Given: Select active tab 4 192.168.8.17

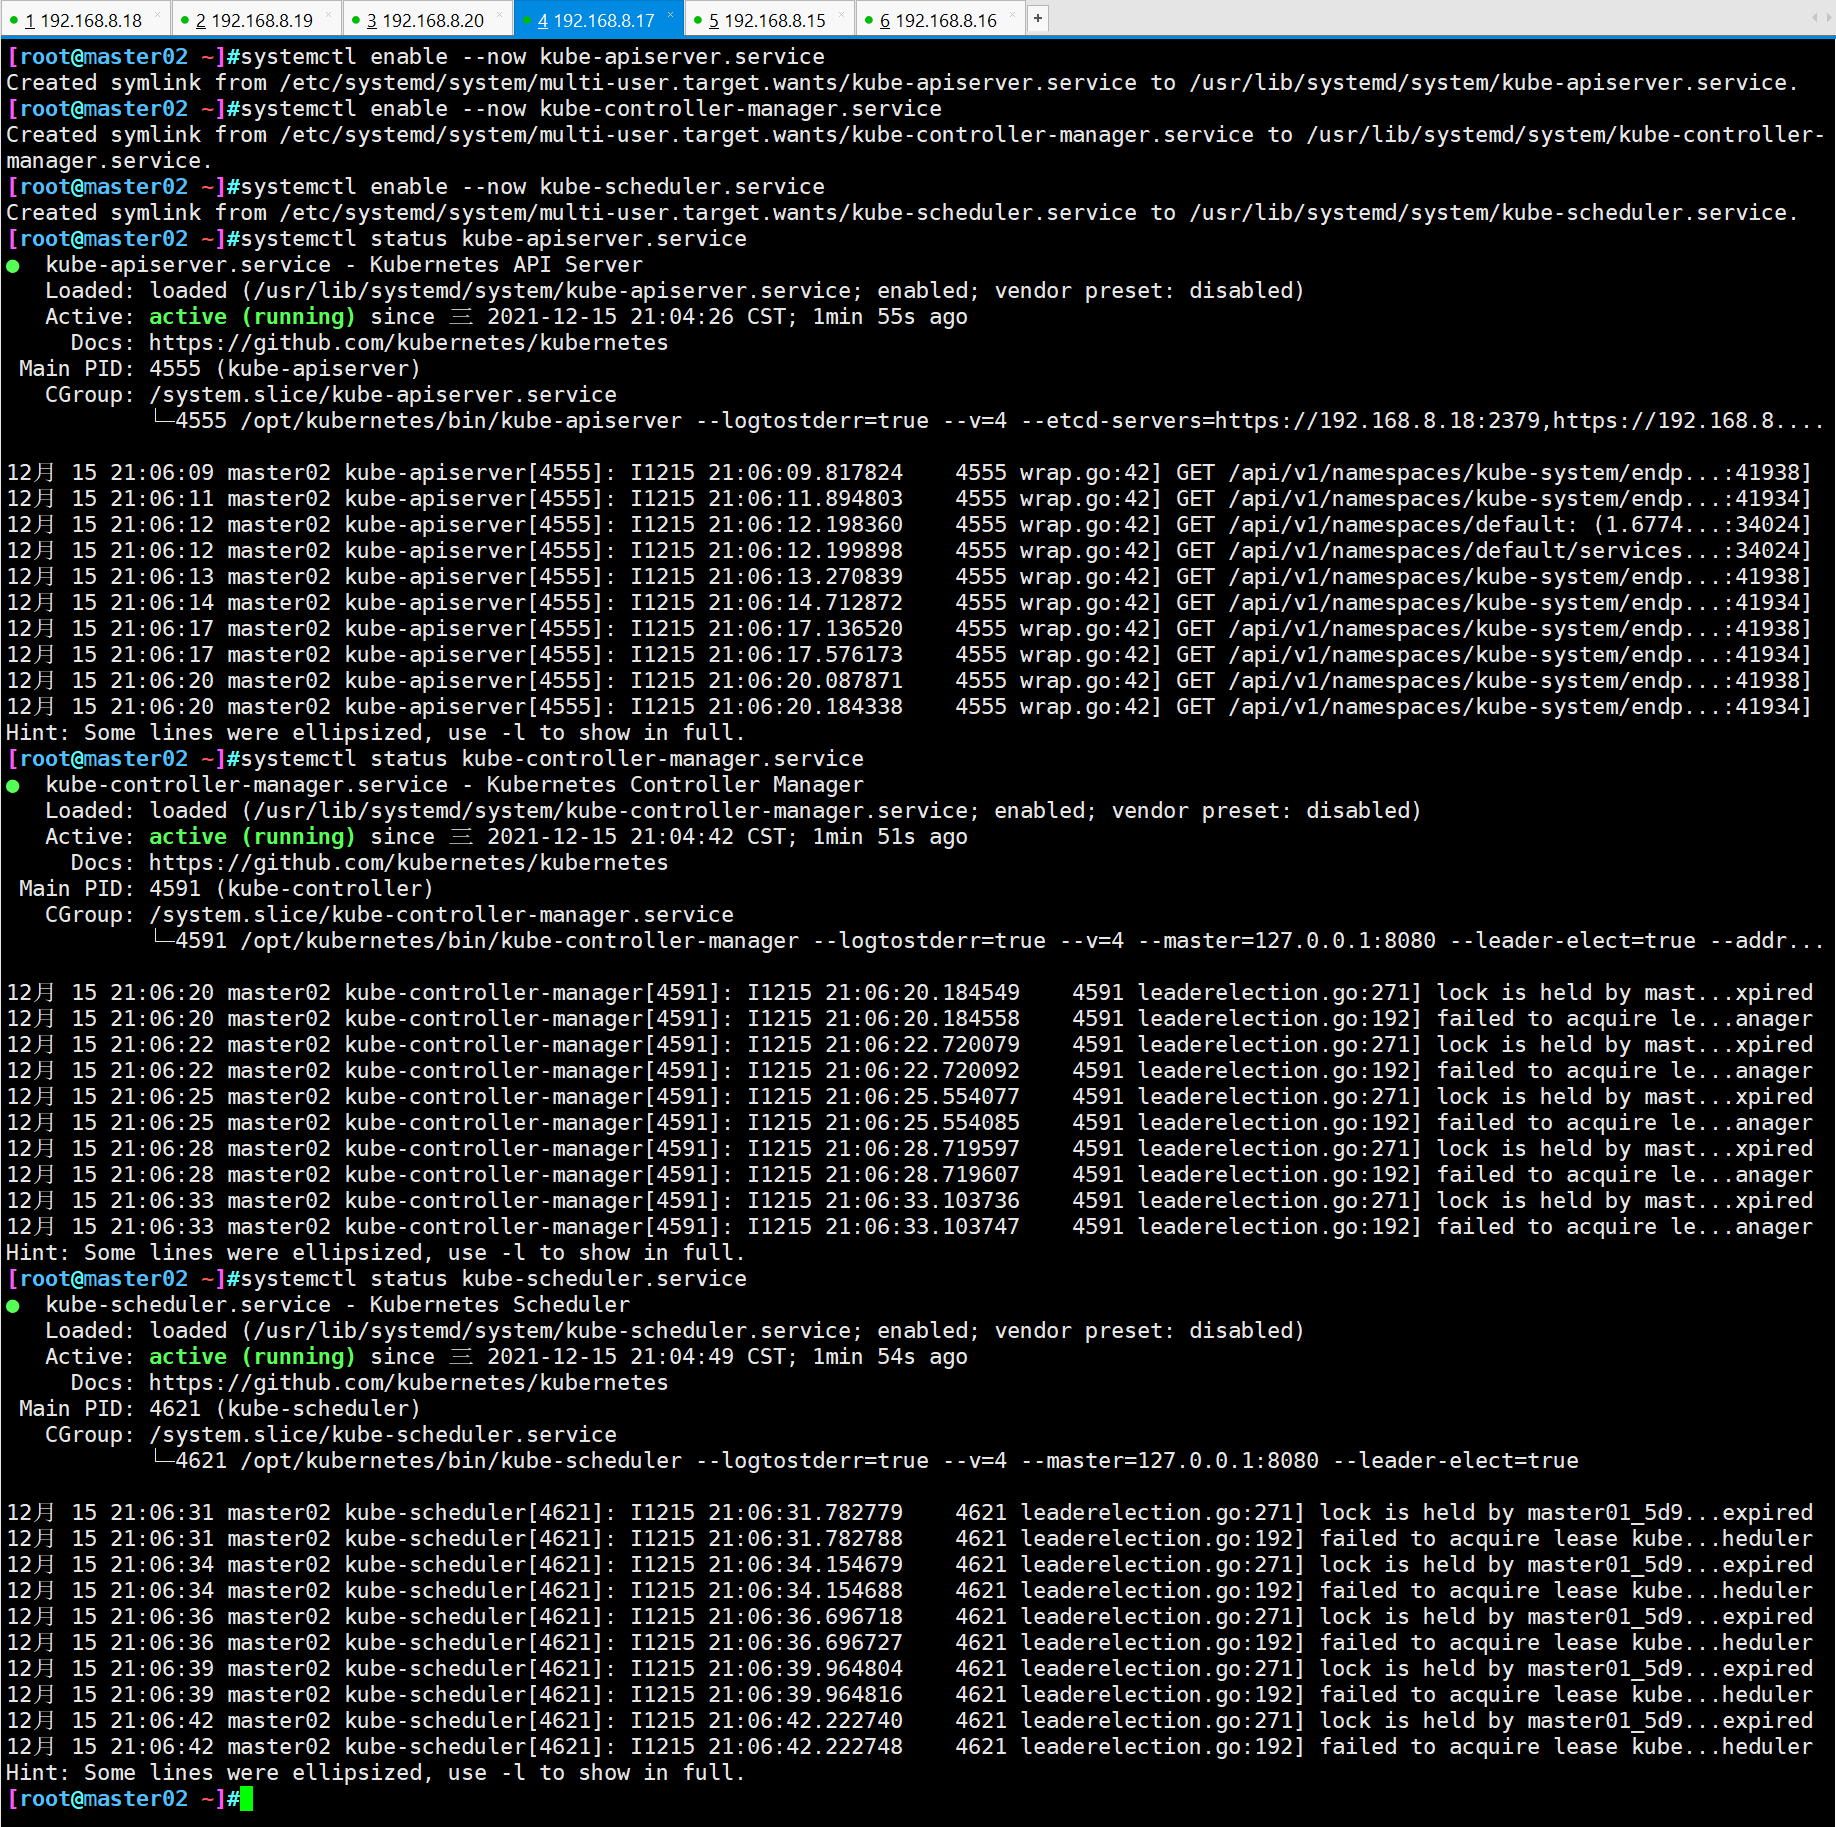Looking at the screenshot, I should coord(597,20).
